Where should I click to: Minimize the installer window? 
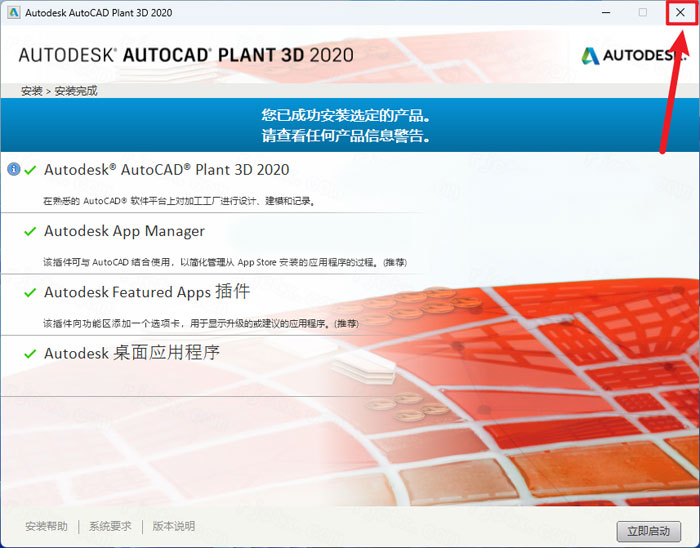[x=606, y=12]
